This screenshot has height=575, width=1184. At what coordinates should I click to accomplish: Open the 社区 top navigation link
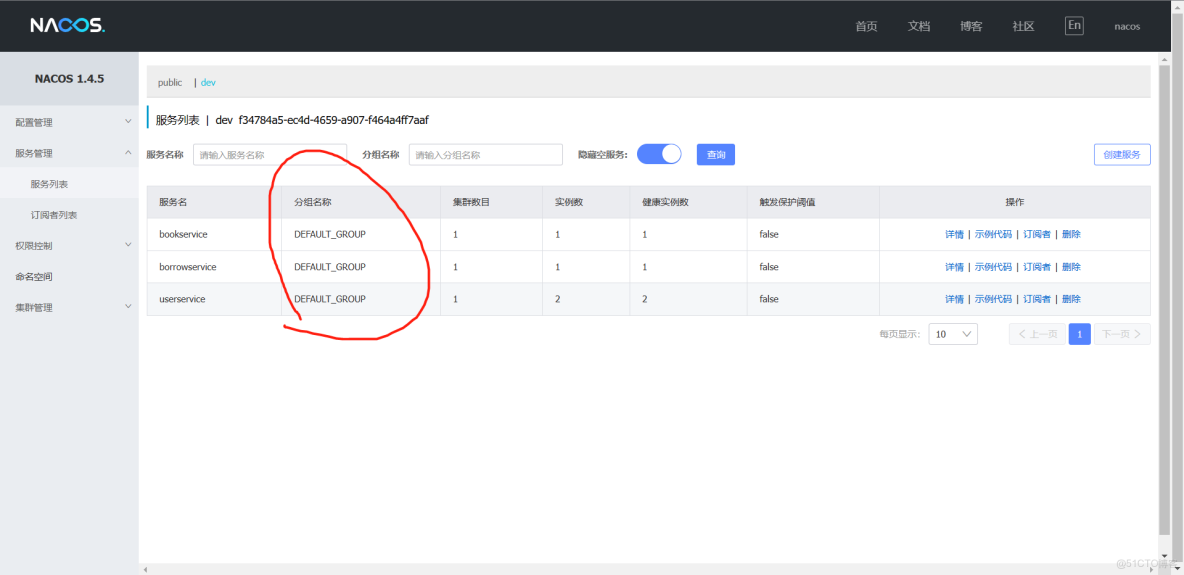point(1023,26)
